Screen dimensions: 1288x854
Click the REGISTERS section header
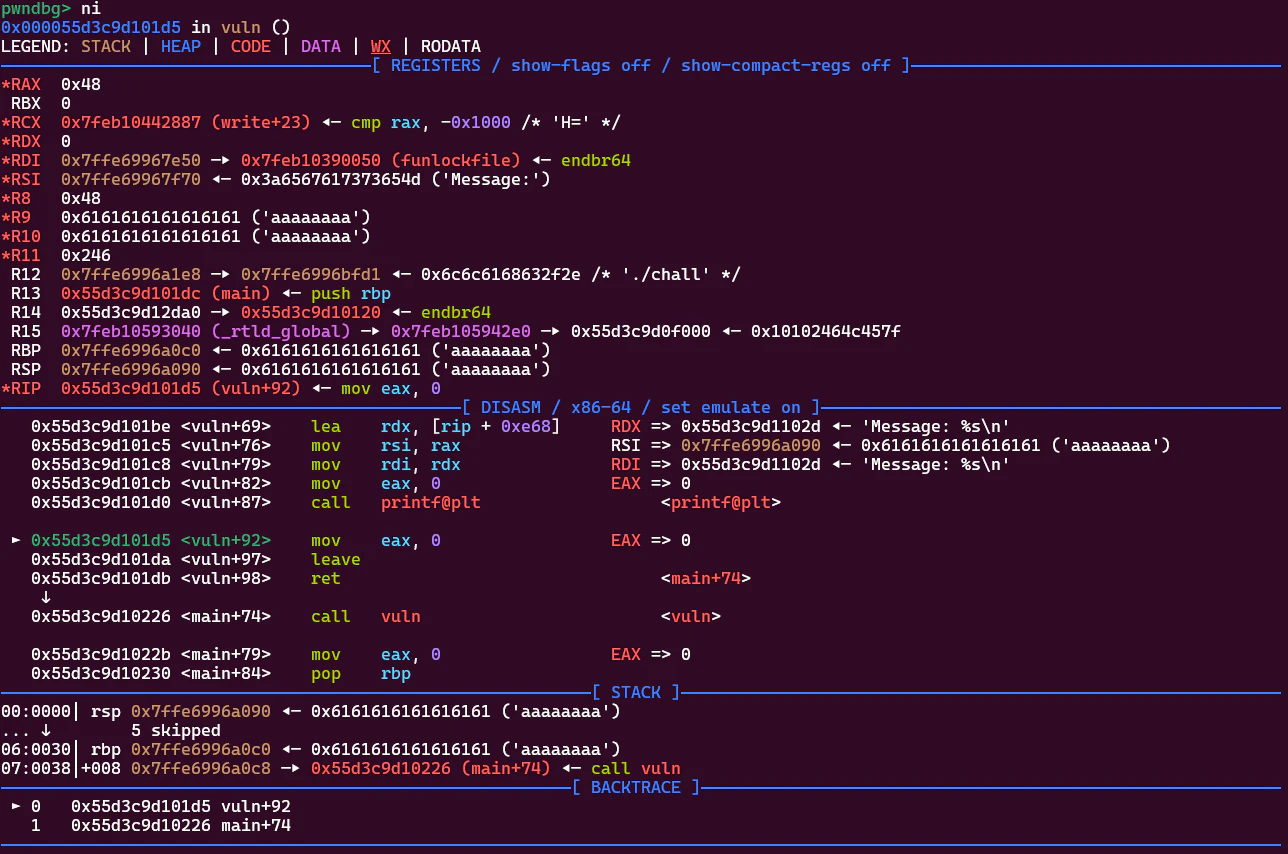point(435,65)
